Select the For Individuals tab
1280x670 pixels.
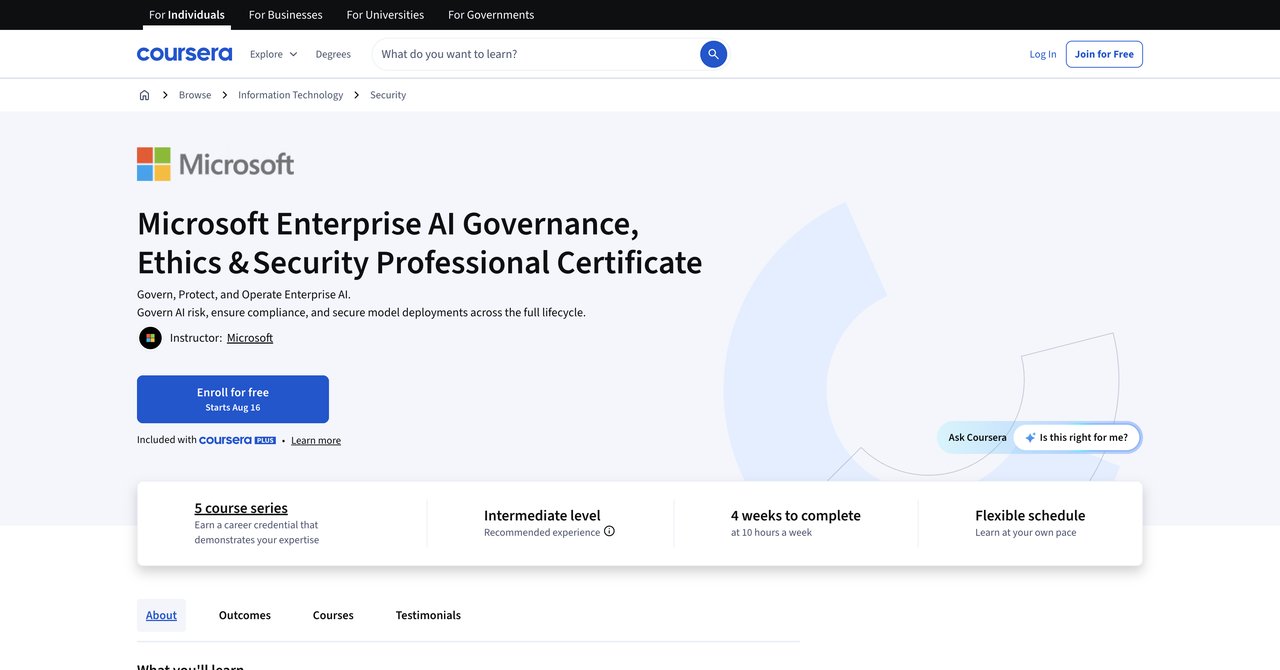[x=187, y=15]
